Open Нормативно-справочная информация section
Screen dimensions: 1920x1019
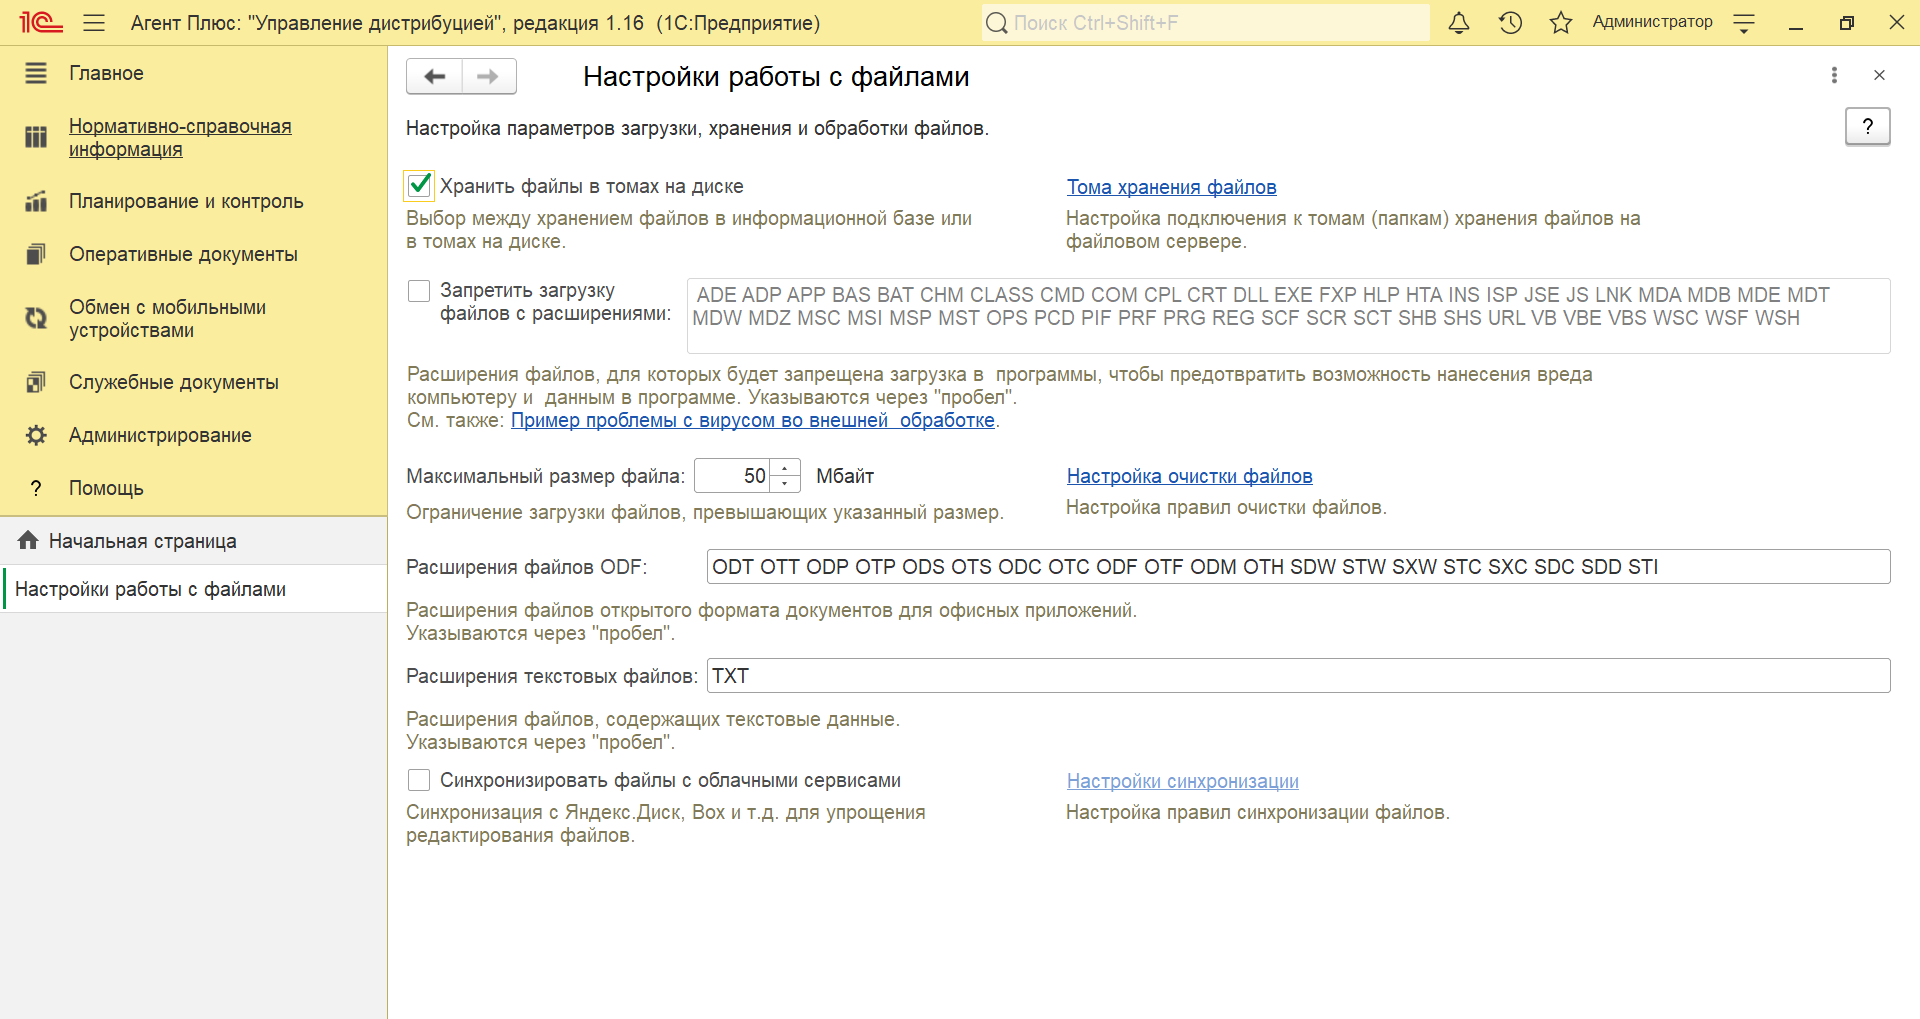pyautogui.click(x=180, y=138)
